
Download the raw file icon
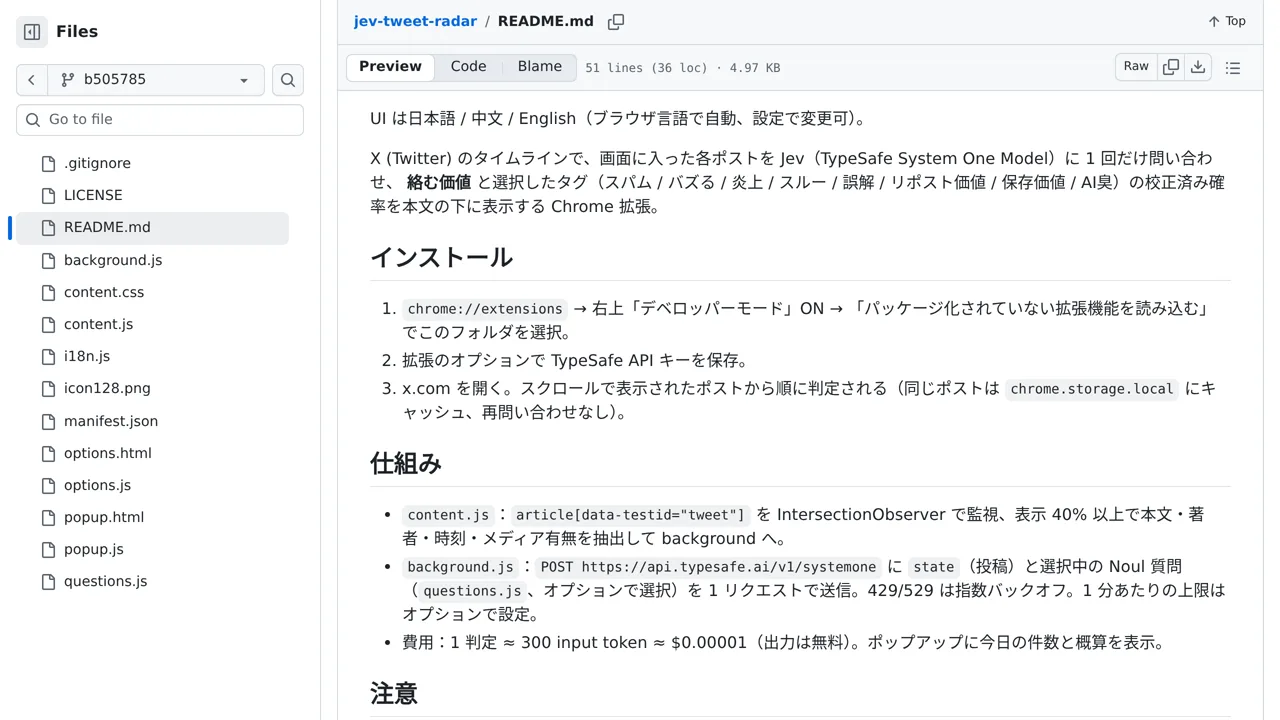click(x=1198, y=67)
